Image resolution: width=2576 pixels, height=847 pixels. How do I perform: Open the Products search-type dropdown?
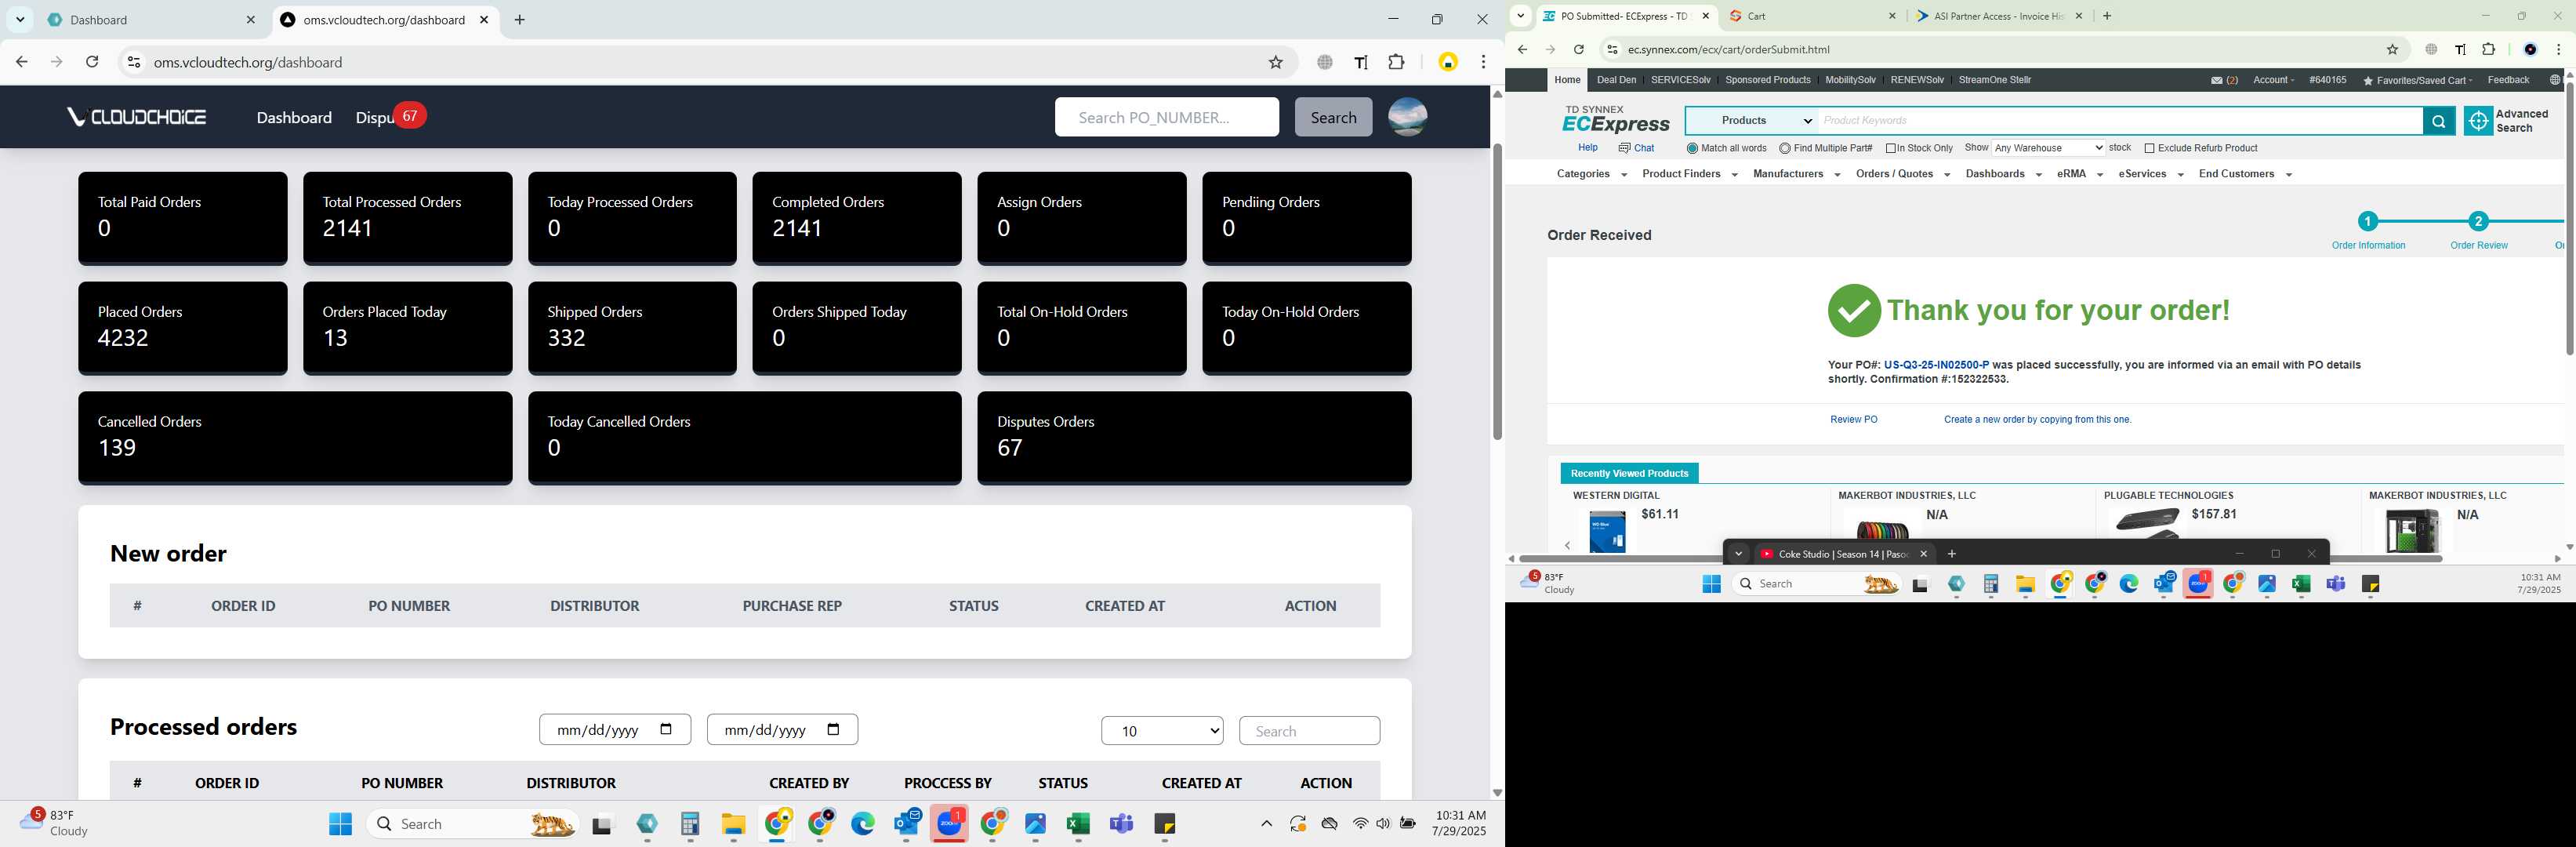1752,121
